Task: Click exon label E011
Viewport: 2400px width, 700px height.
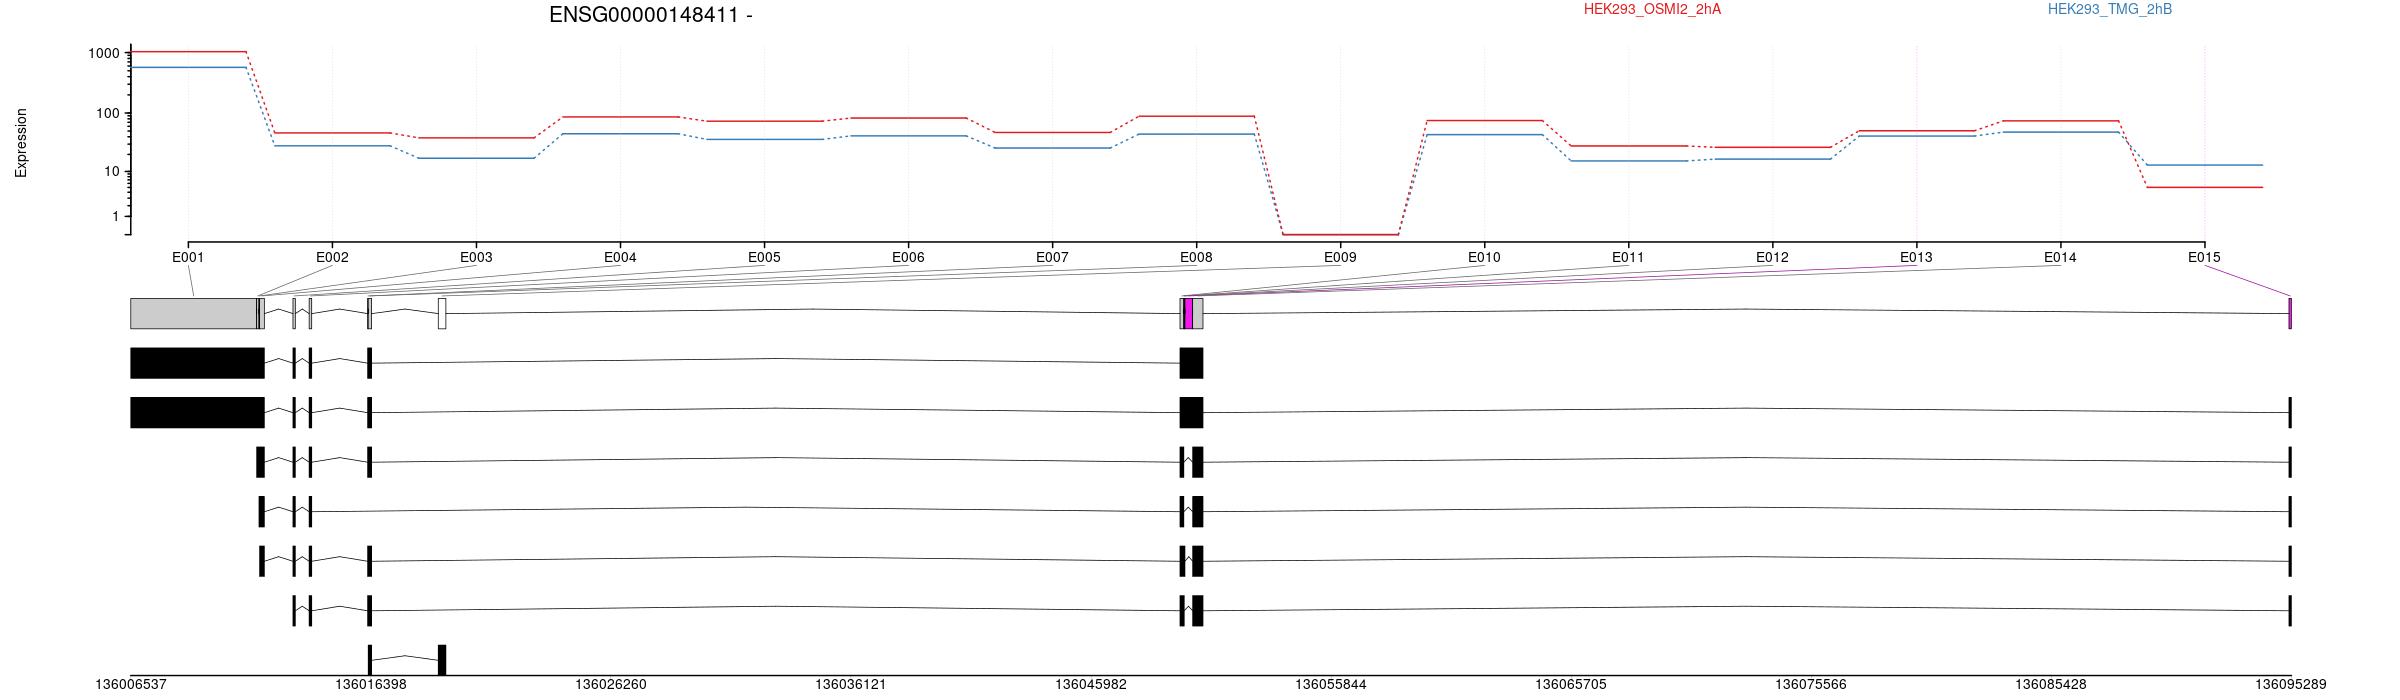Action: click(1628, 257)
